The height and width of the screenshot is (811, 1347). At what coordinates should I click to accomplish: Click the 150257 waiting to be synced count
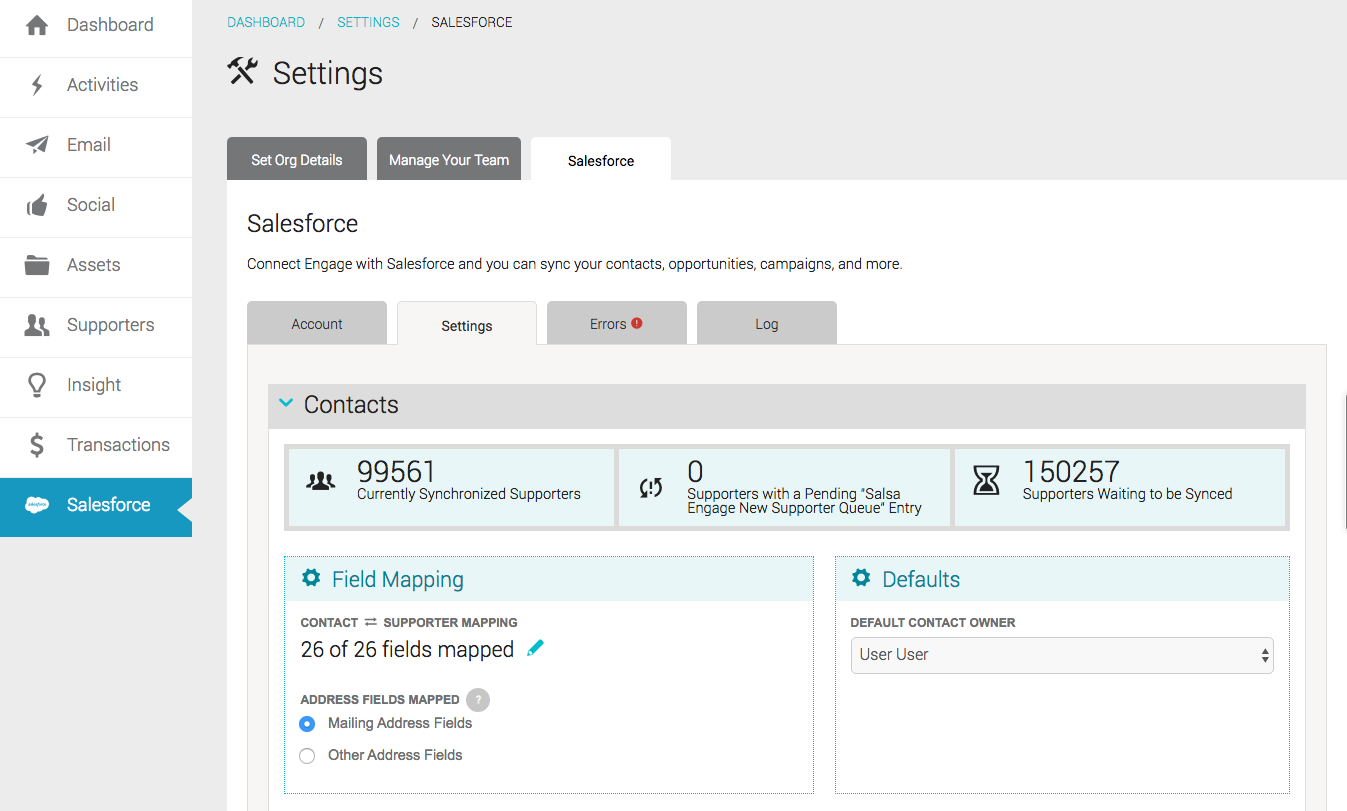coord(1071,471)
